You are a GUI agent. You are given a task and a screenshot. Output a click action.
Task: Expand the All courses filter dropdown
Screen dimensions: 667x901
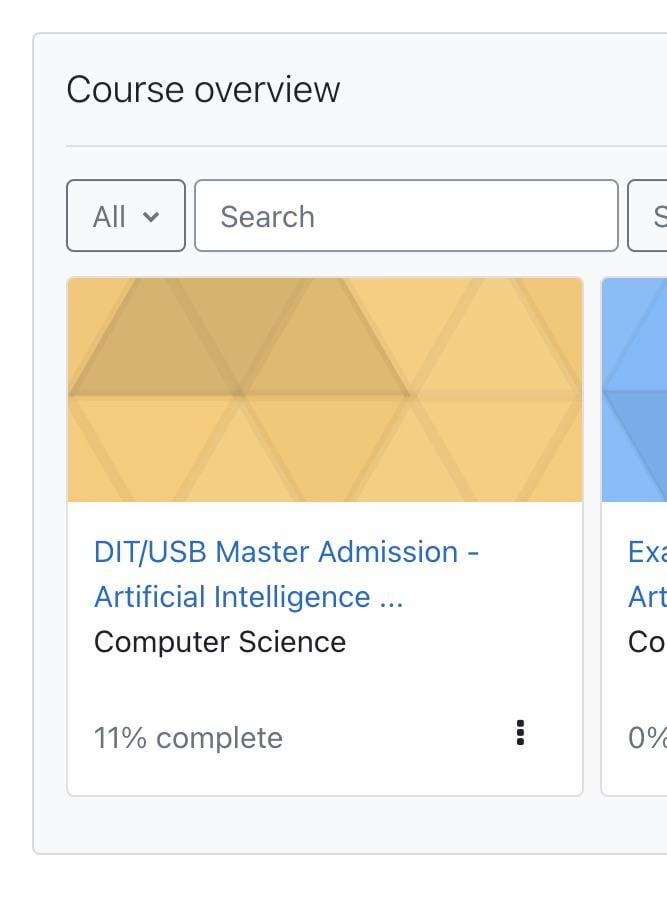(x=126, y=215)
